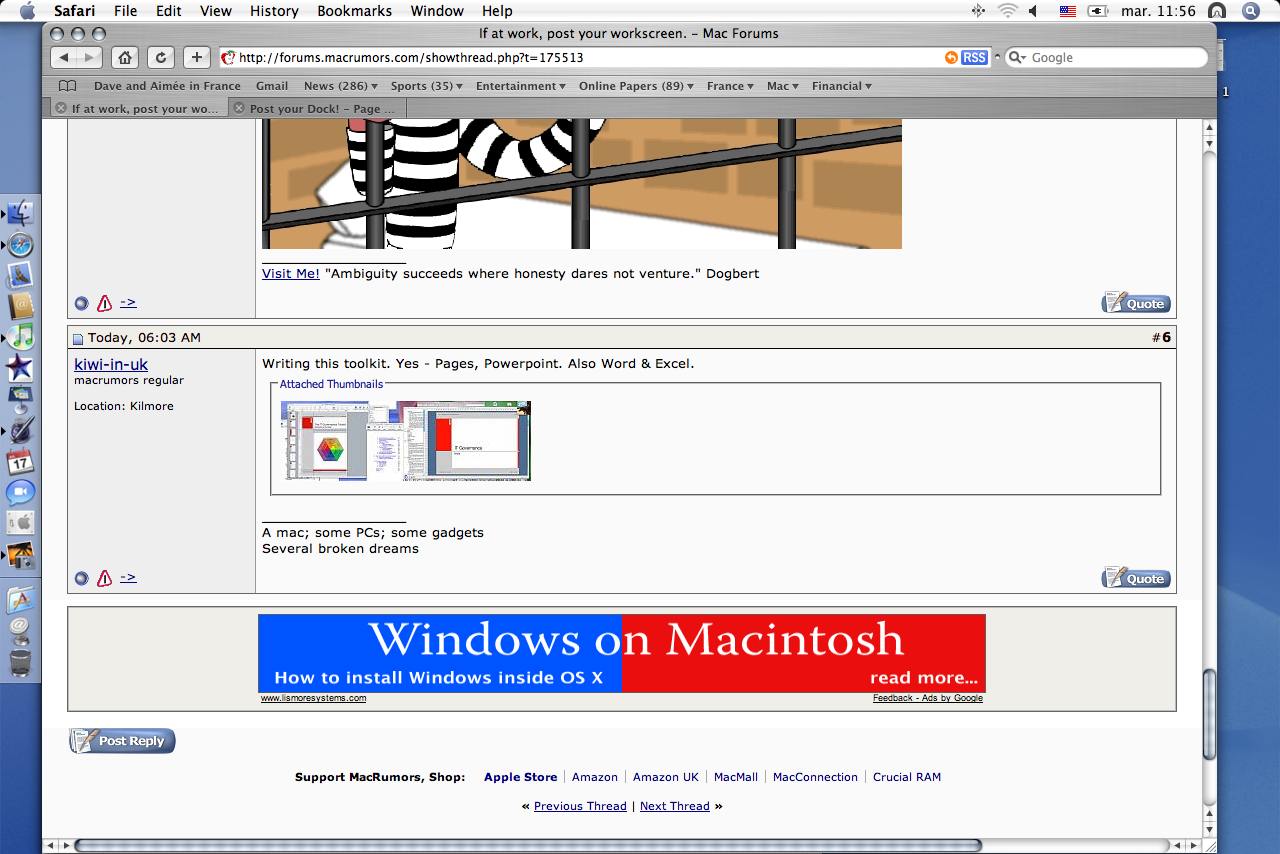Open Finder from the Dock
Viewport: 1280px width, 854px height.
pos(21,213)
